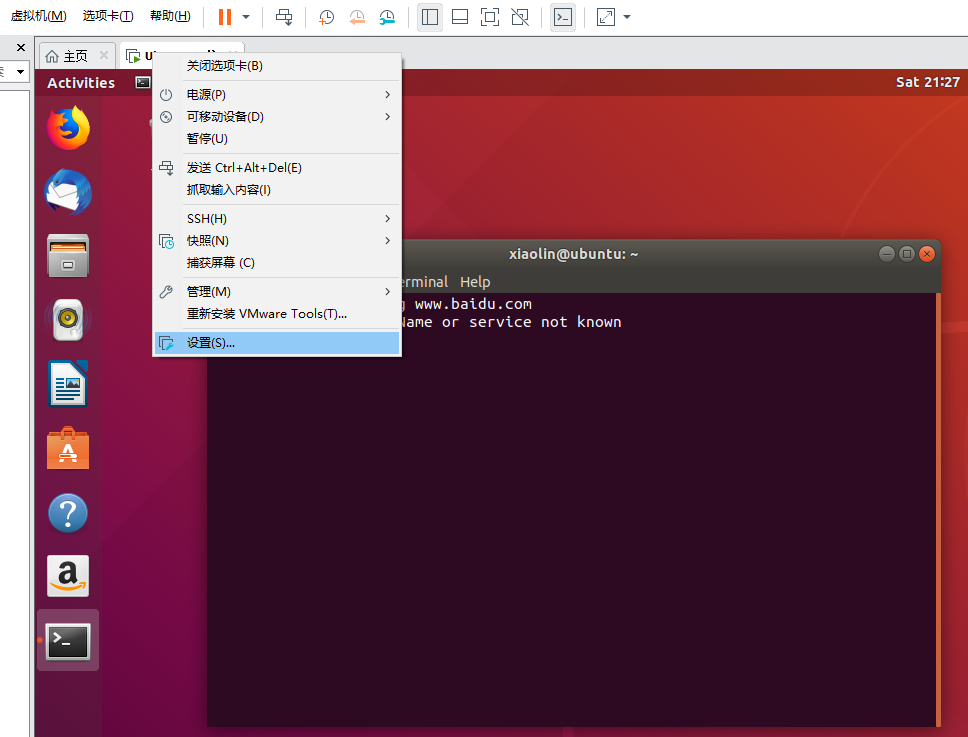Image resolution: width=968 pixels, height=737 pixels.
Task: Open the terminal Help menu
Action: 475,282
